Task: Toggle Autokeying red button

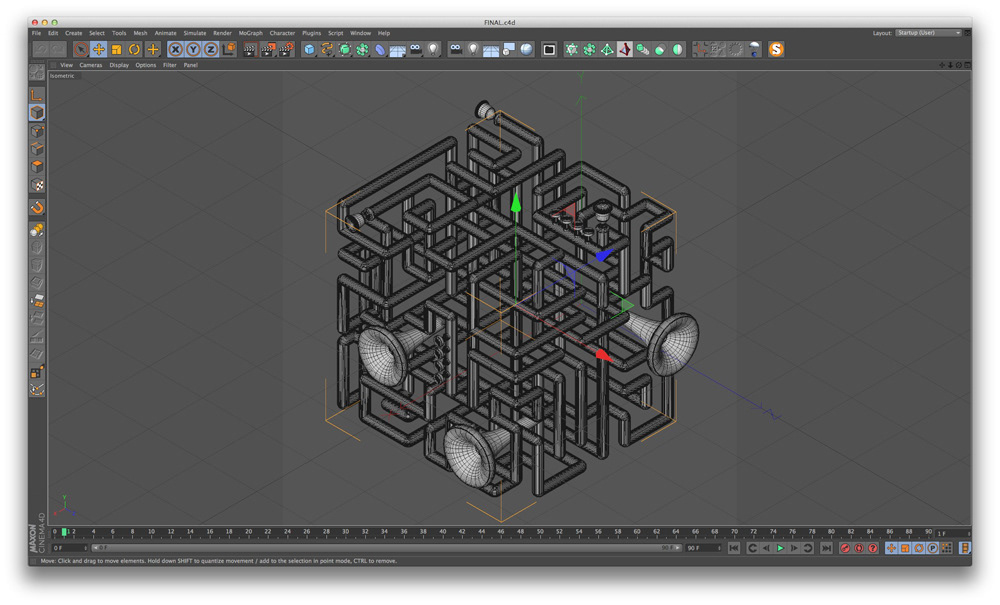Action: pos(859,548)
